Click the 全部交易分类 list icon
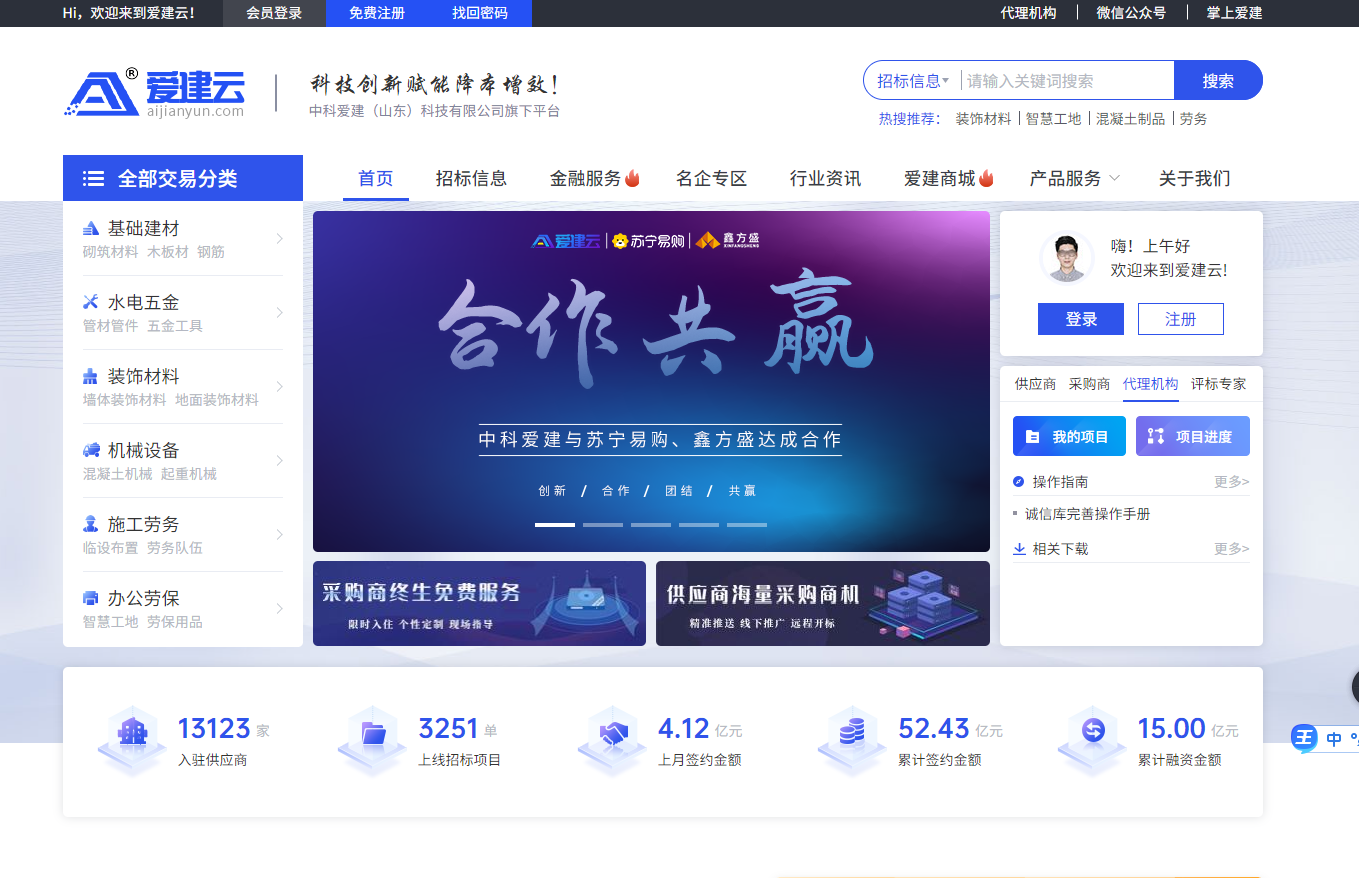1359x878 pixels. (x=93, y=179)
